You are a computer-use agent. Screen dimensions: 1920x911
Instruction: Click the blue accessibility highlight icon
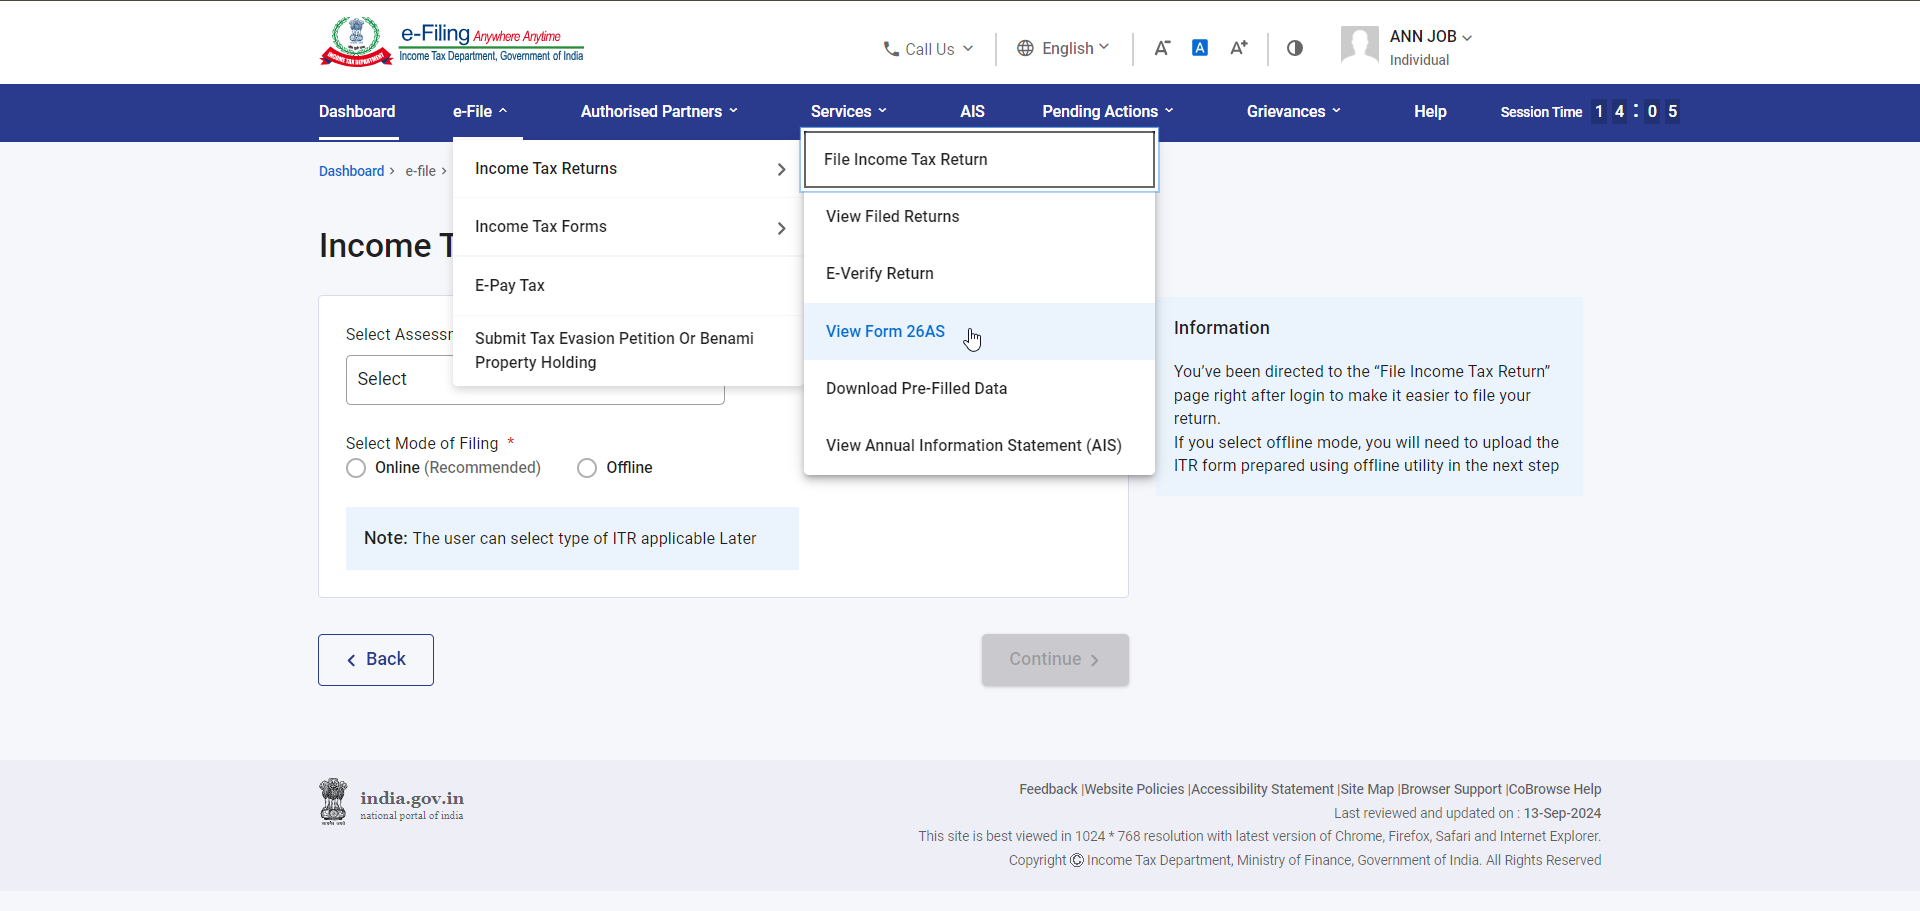click(1200, 47)
